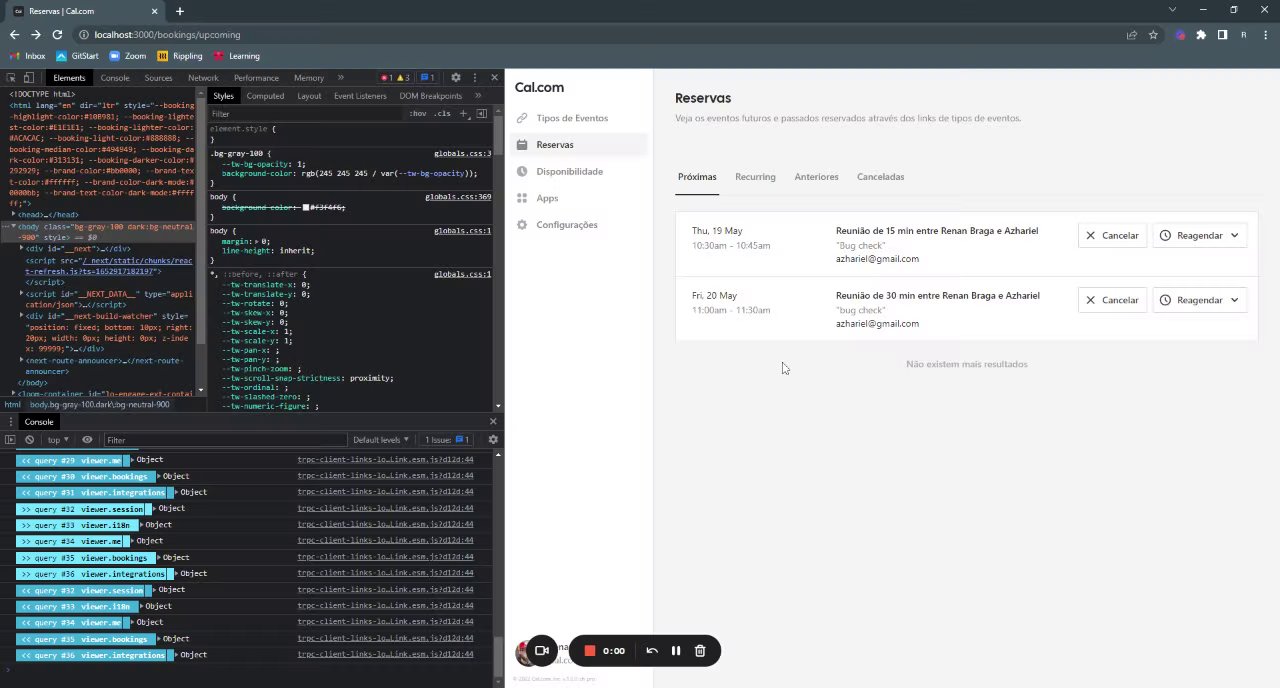
Task: Delete the recording with the trash icon
Action: click(700, 650)
